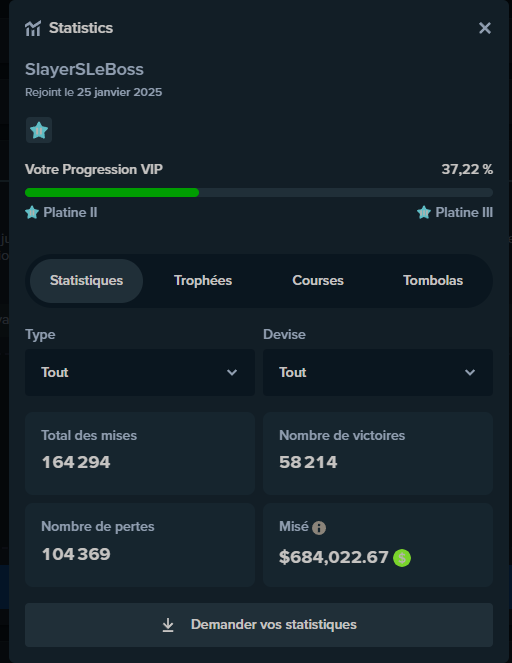Click Demander vos statistiques button
The width and height of the screenshot is (512, 663).
(x=259, y=625)
